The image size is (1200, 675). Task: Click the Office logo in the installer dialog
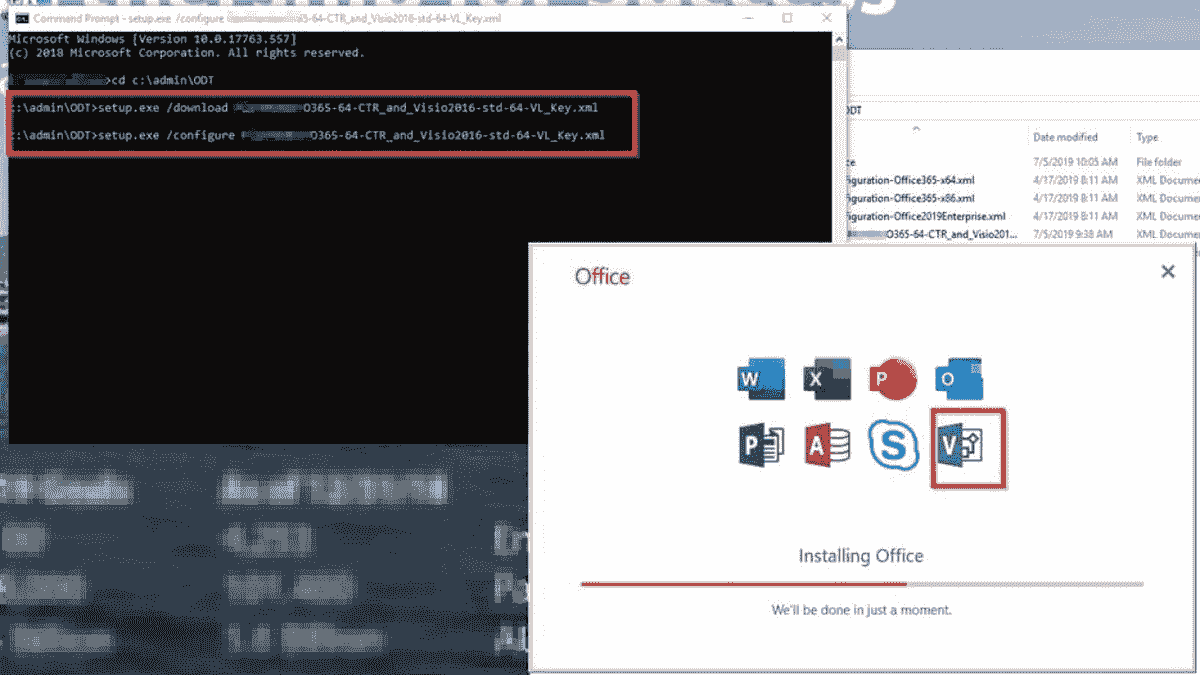(x=602, y=276)
